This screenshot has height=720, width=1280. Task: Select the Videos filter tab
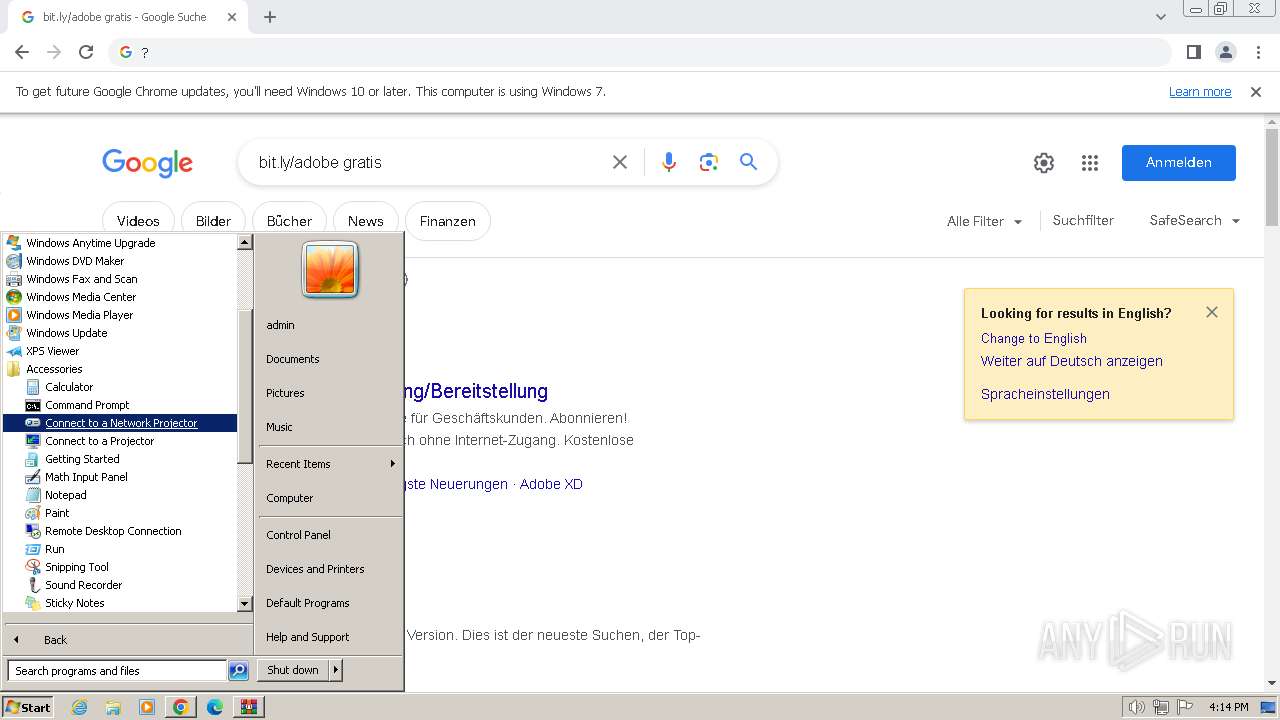[x=138, y=221]
